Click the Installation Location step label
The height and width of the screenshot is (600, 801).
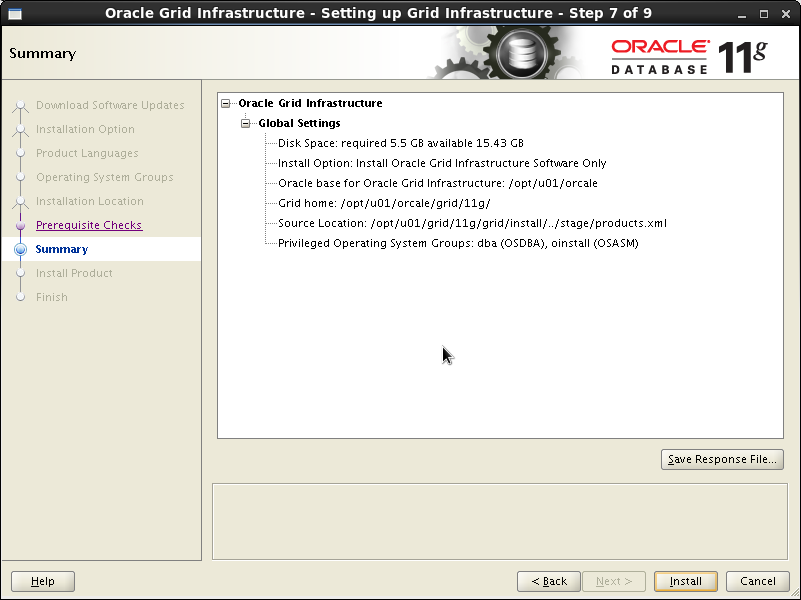(90, 201)
